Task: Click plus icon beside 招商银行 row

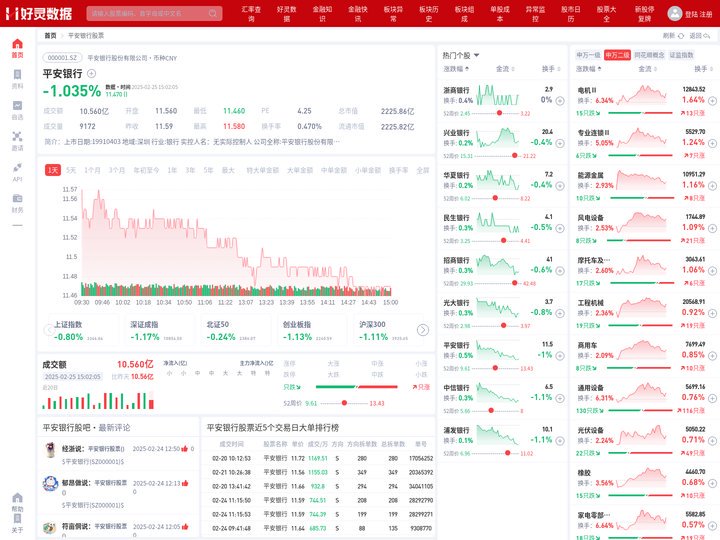Action: pos(560,271)
